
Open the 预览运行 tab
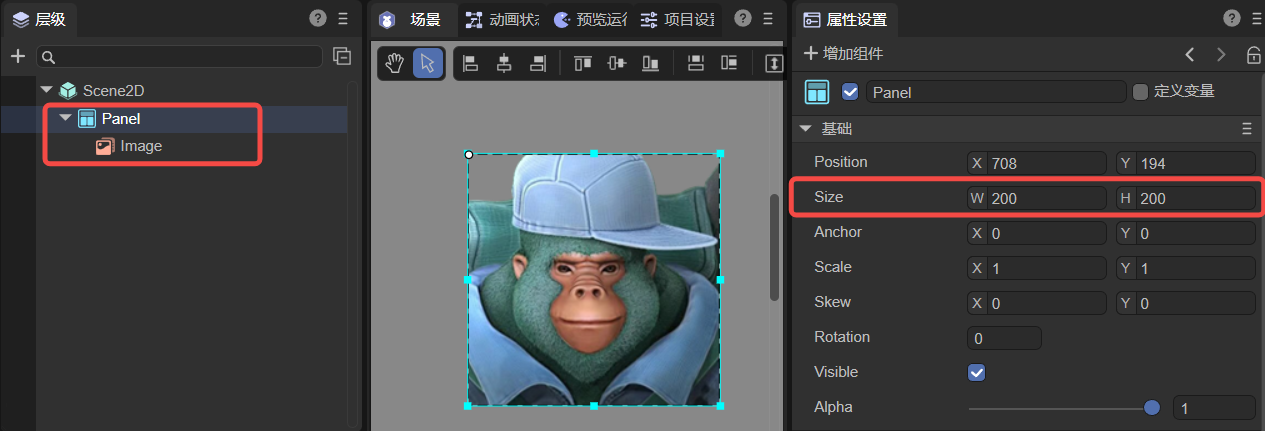pyautogui.click(x=589, y=19)
